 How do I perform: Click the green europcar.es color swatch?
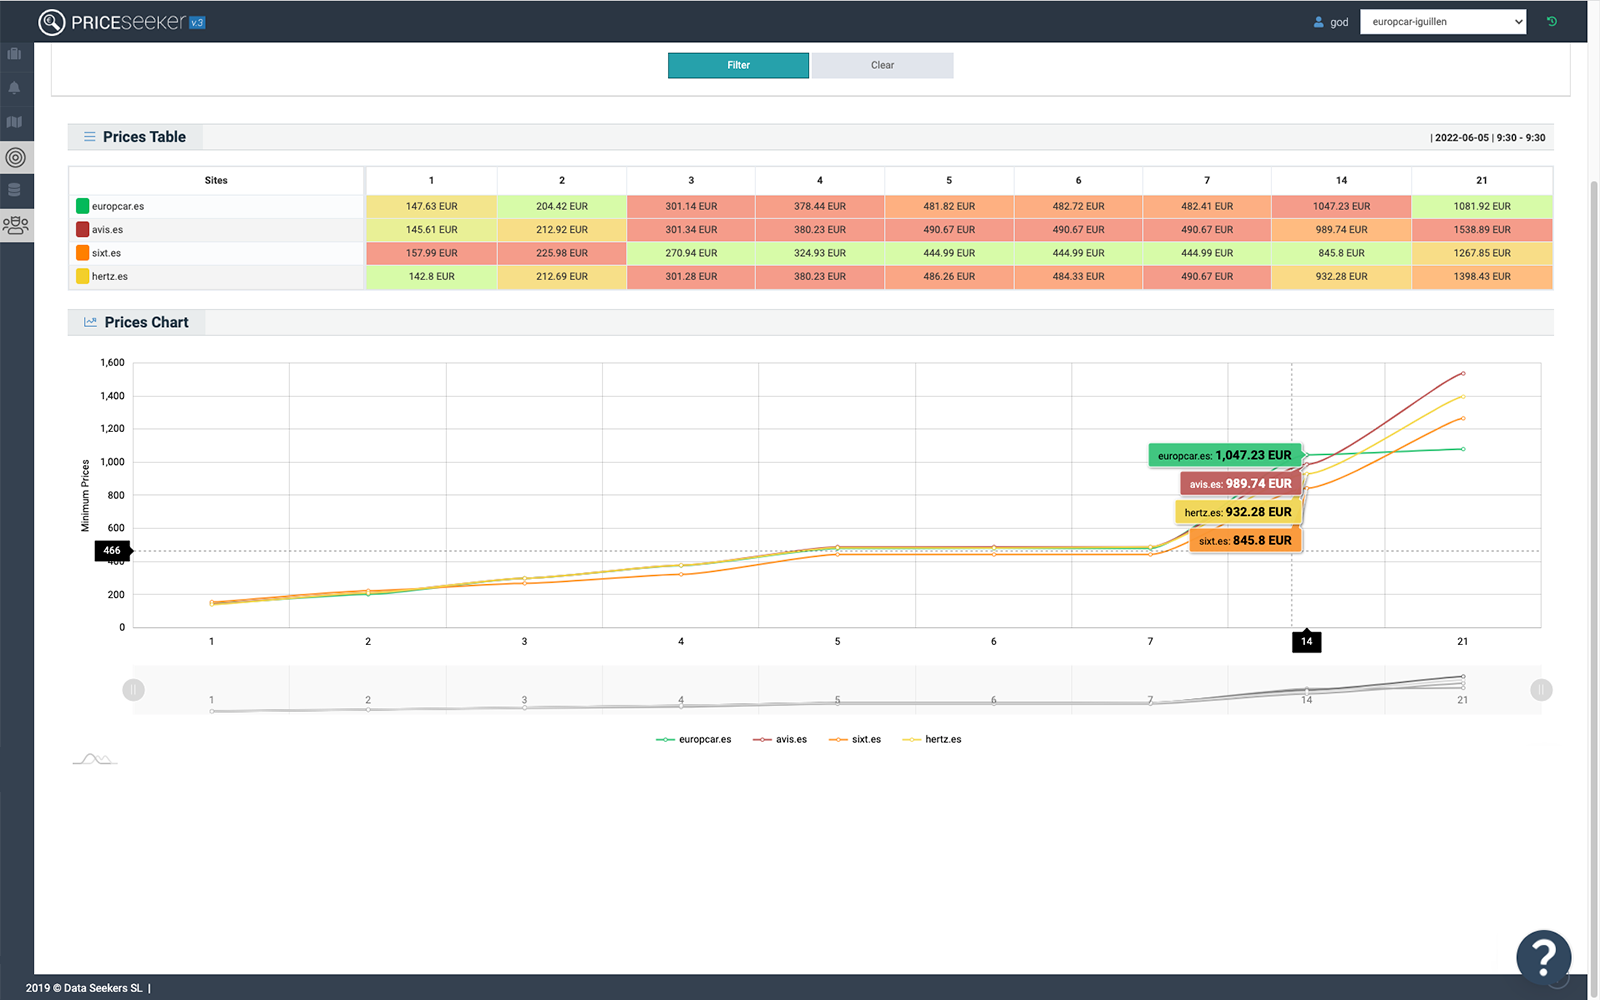(83, 206)
